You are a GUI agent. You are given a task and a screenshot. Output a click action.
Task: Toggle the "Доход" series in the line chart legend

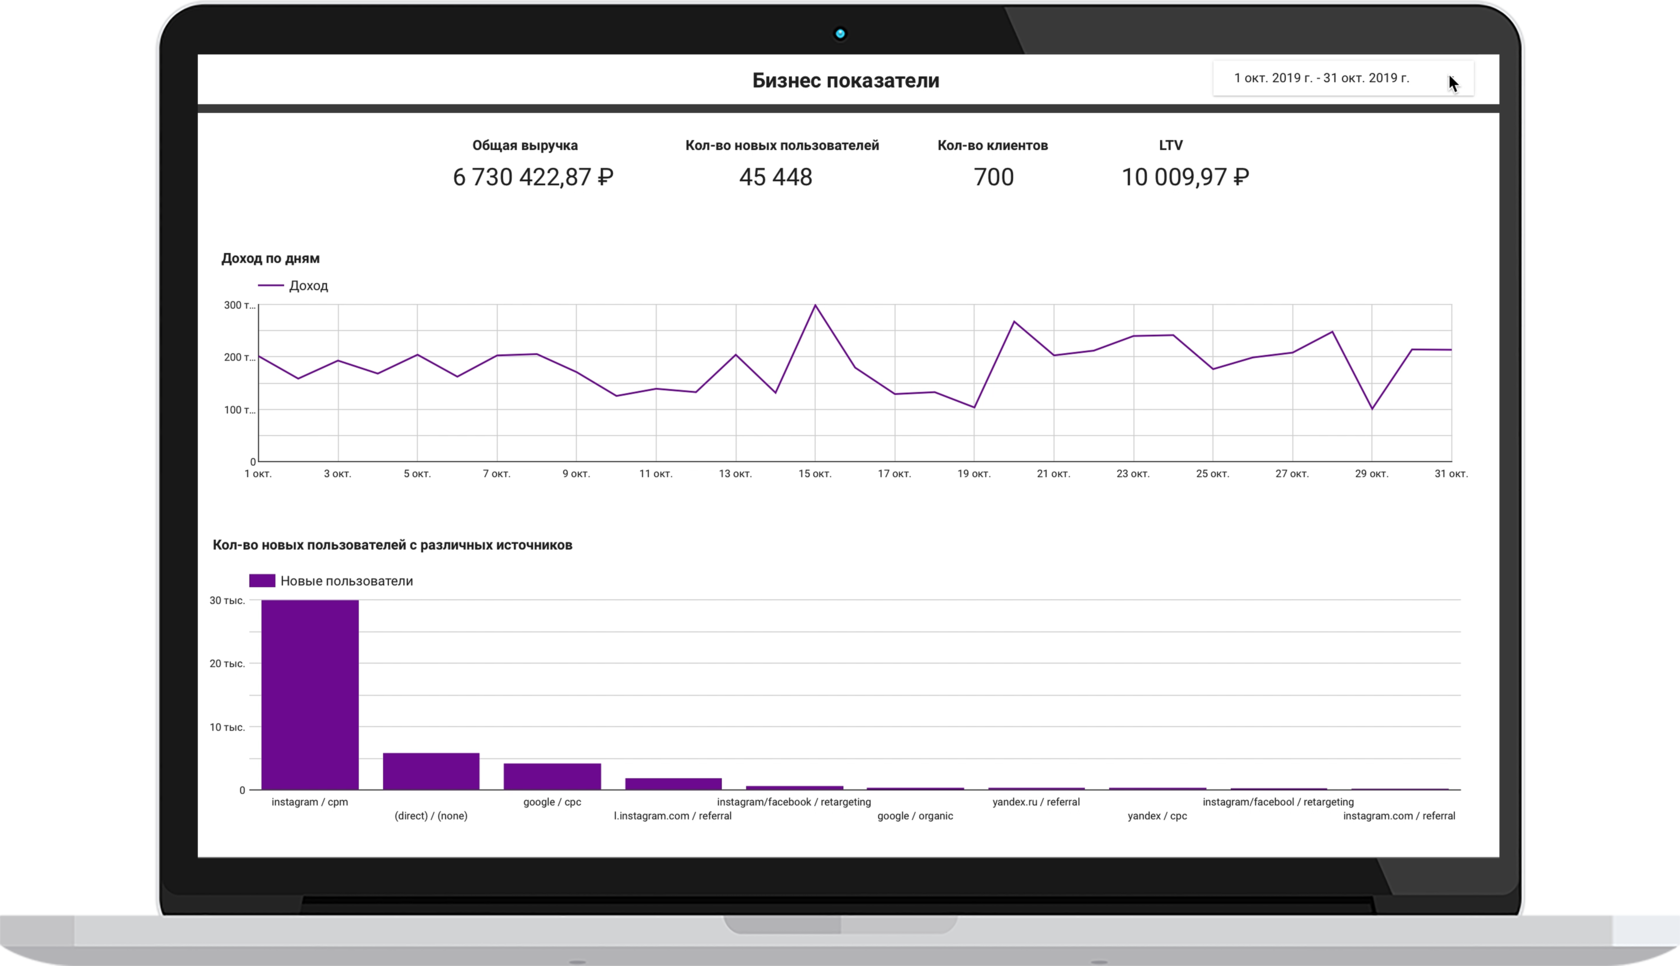click(293, 286)
